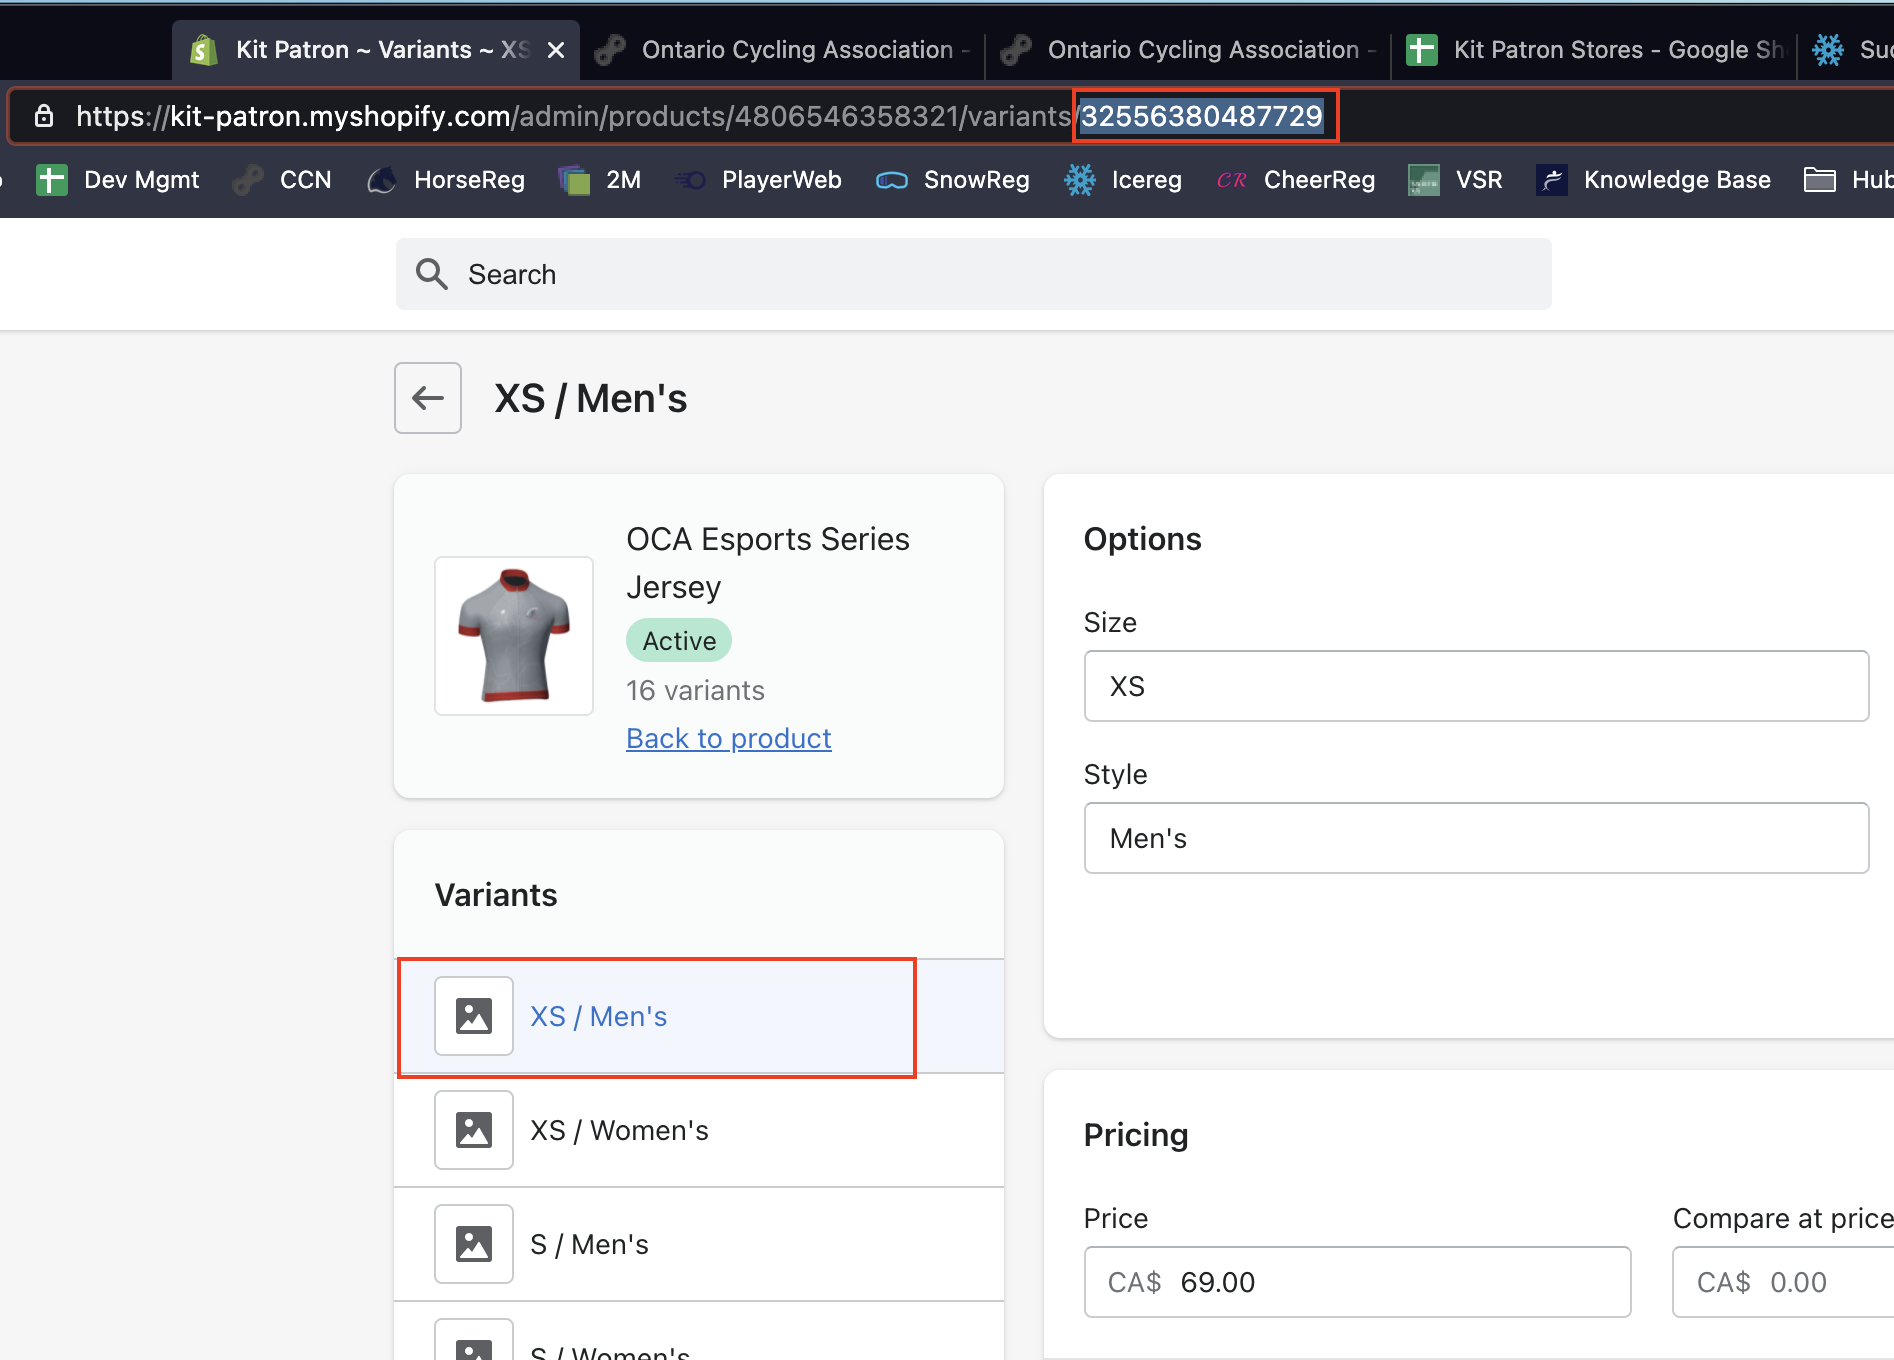Image resolution: width=1894 pixels, height=1360 pixels.
Task: Click the XS / Men's variant image placeholder
Action: pyautogui.click(x=474, y=1016)
